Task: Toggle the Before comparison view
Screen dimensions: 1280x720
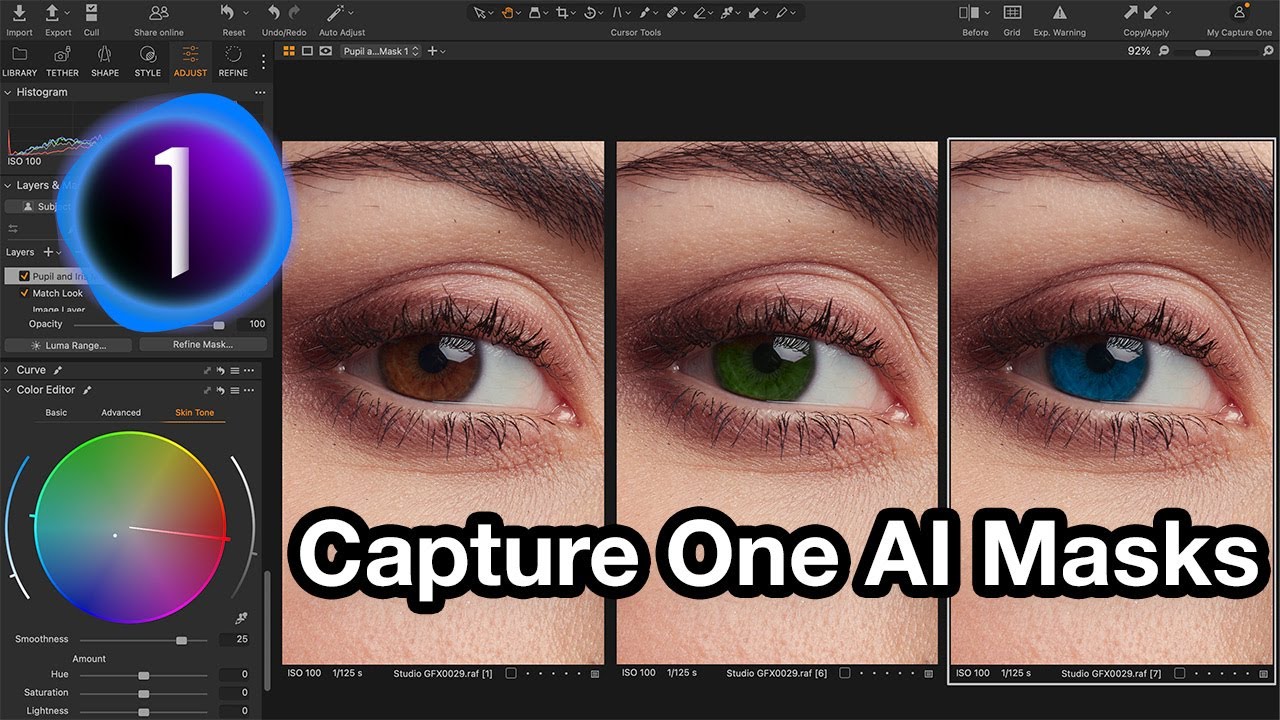Action: pyautogui.click(x=969, y=13)
